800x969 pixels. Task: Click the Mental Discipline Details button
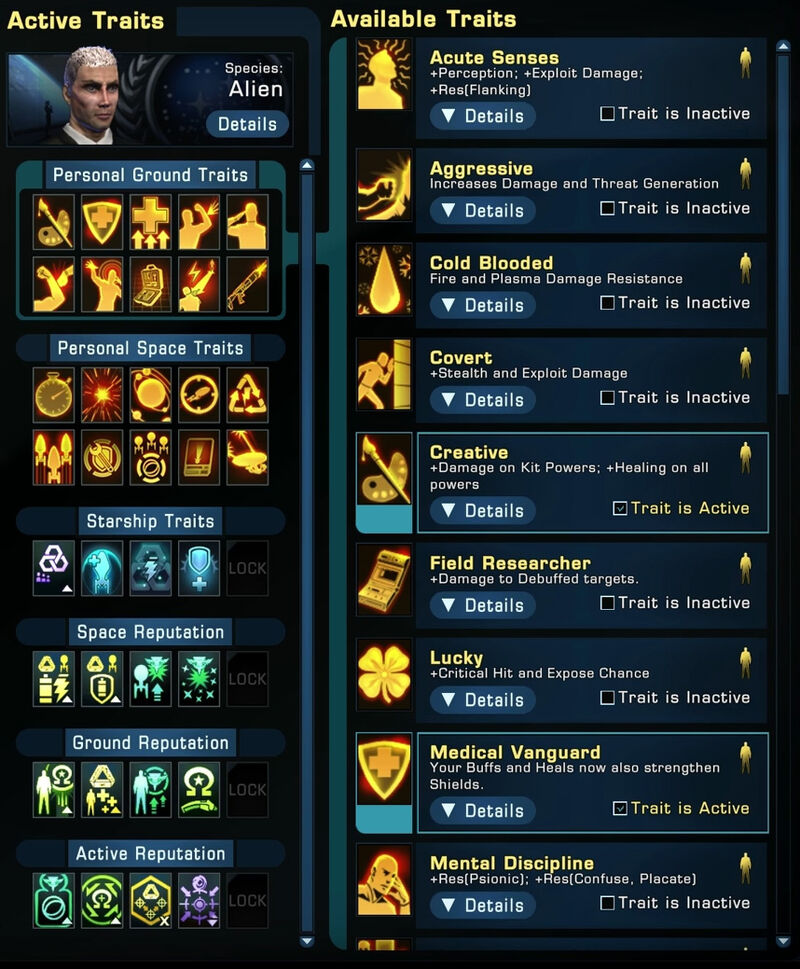point(482,905)
